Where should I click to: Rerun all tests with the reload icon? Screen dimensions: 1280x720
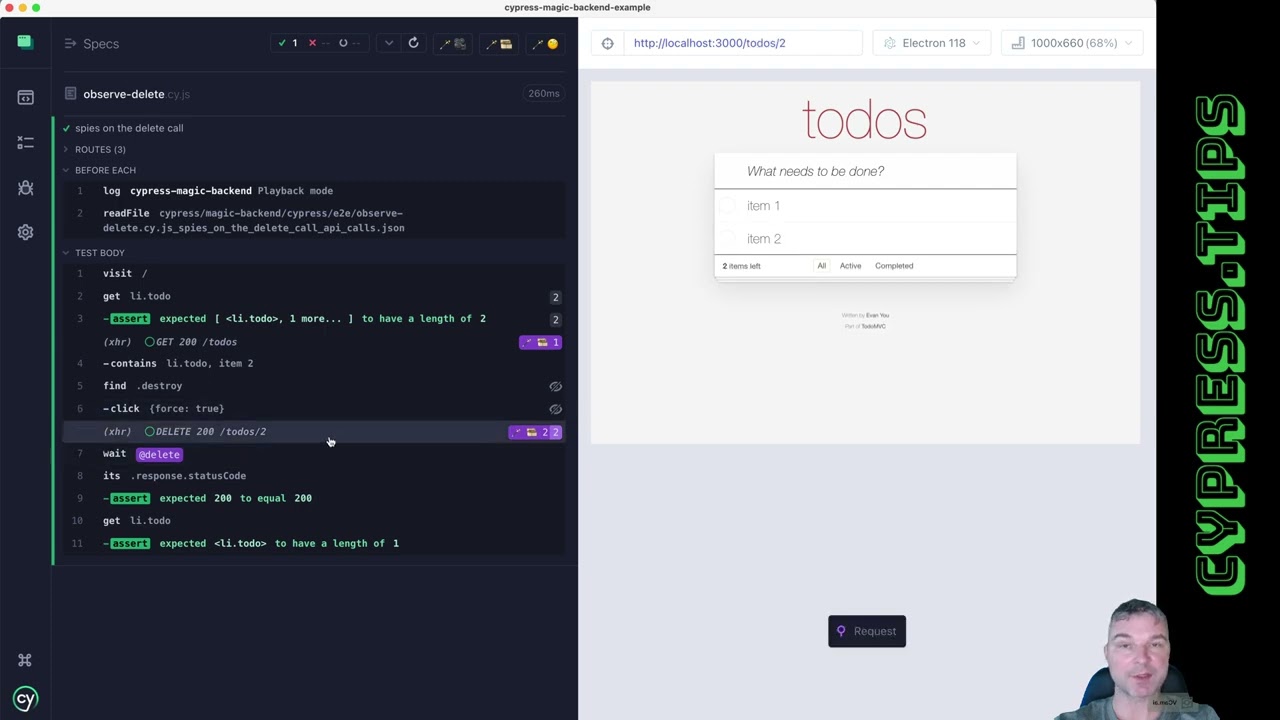(x=413, y=43)
